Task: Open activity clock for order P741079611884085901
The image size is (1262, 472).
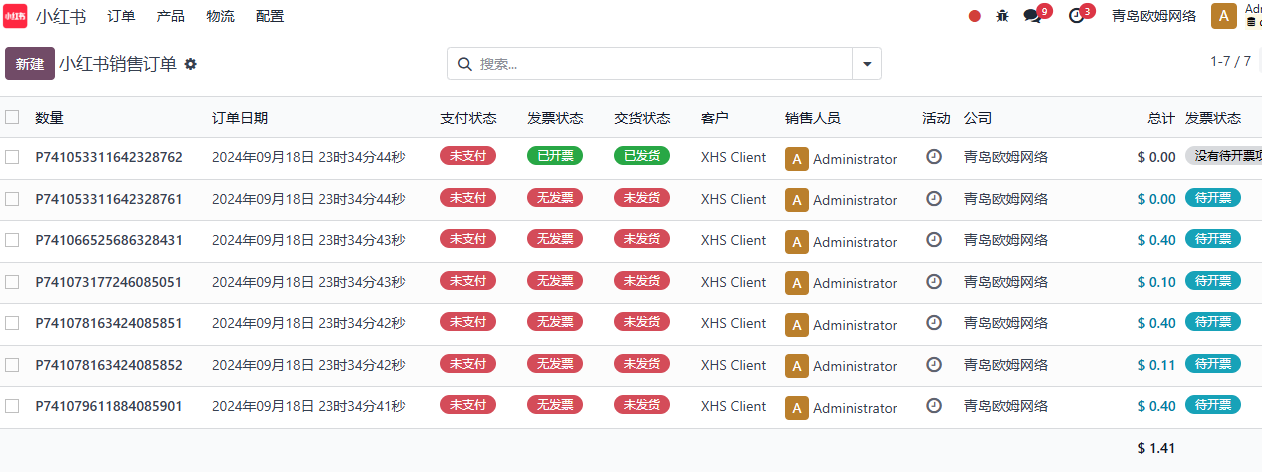Action: 934,406
